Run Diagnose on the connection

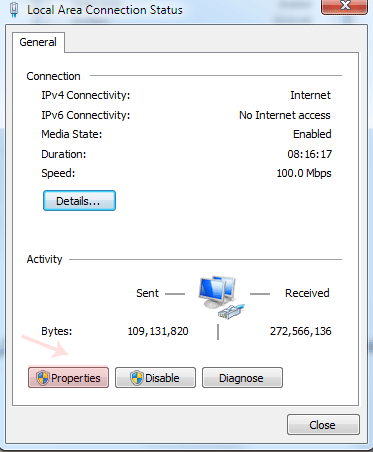242,378
